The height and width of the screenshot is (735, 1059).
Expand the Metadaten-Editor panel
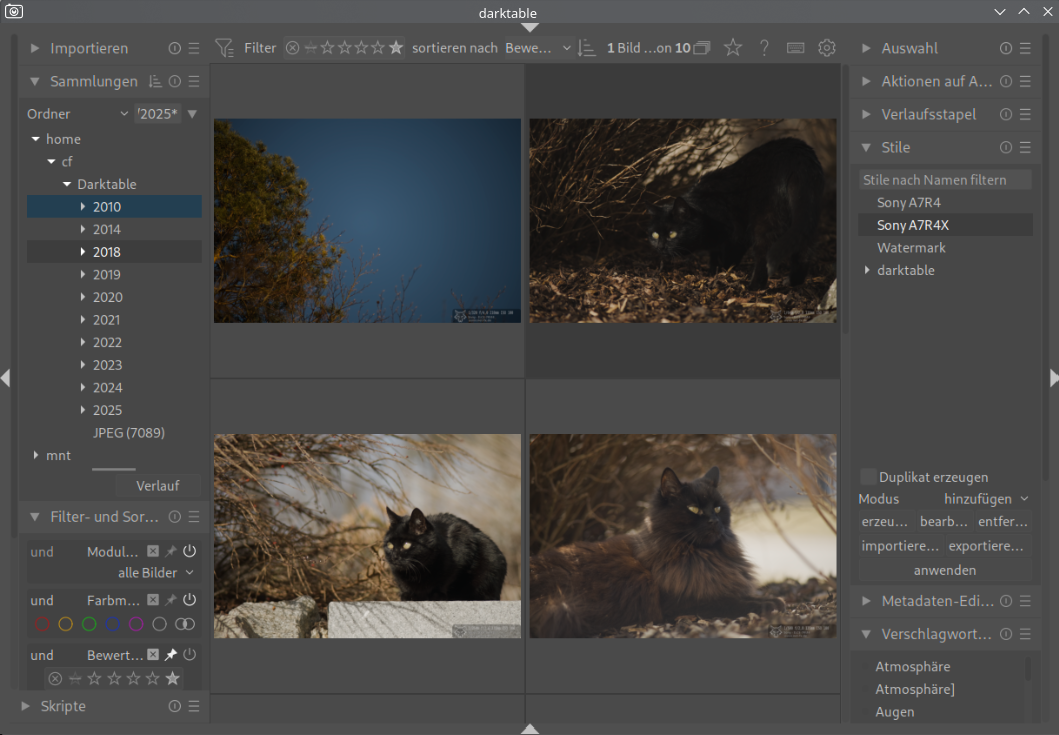(x=937, y=601)
